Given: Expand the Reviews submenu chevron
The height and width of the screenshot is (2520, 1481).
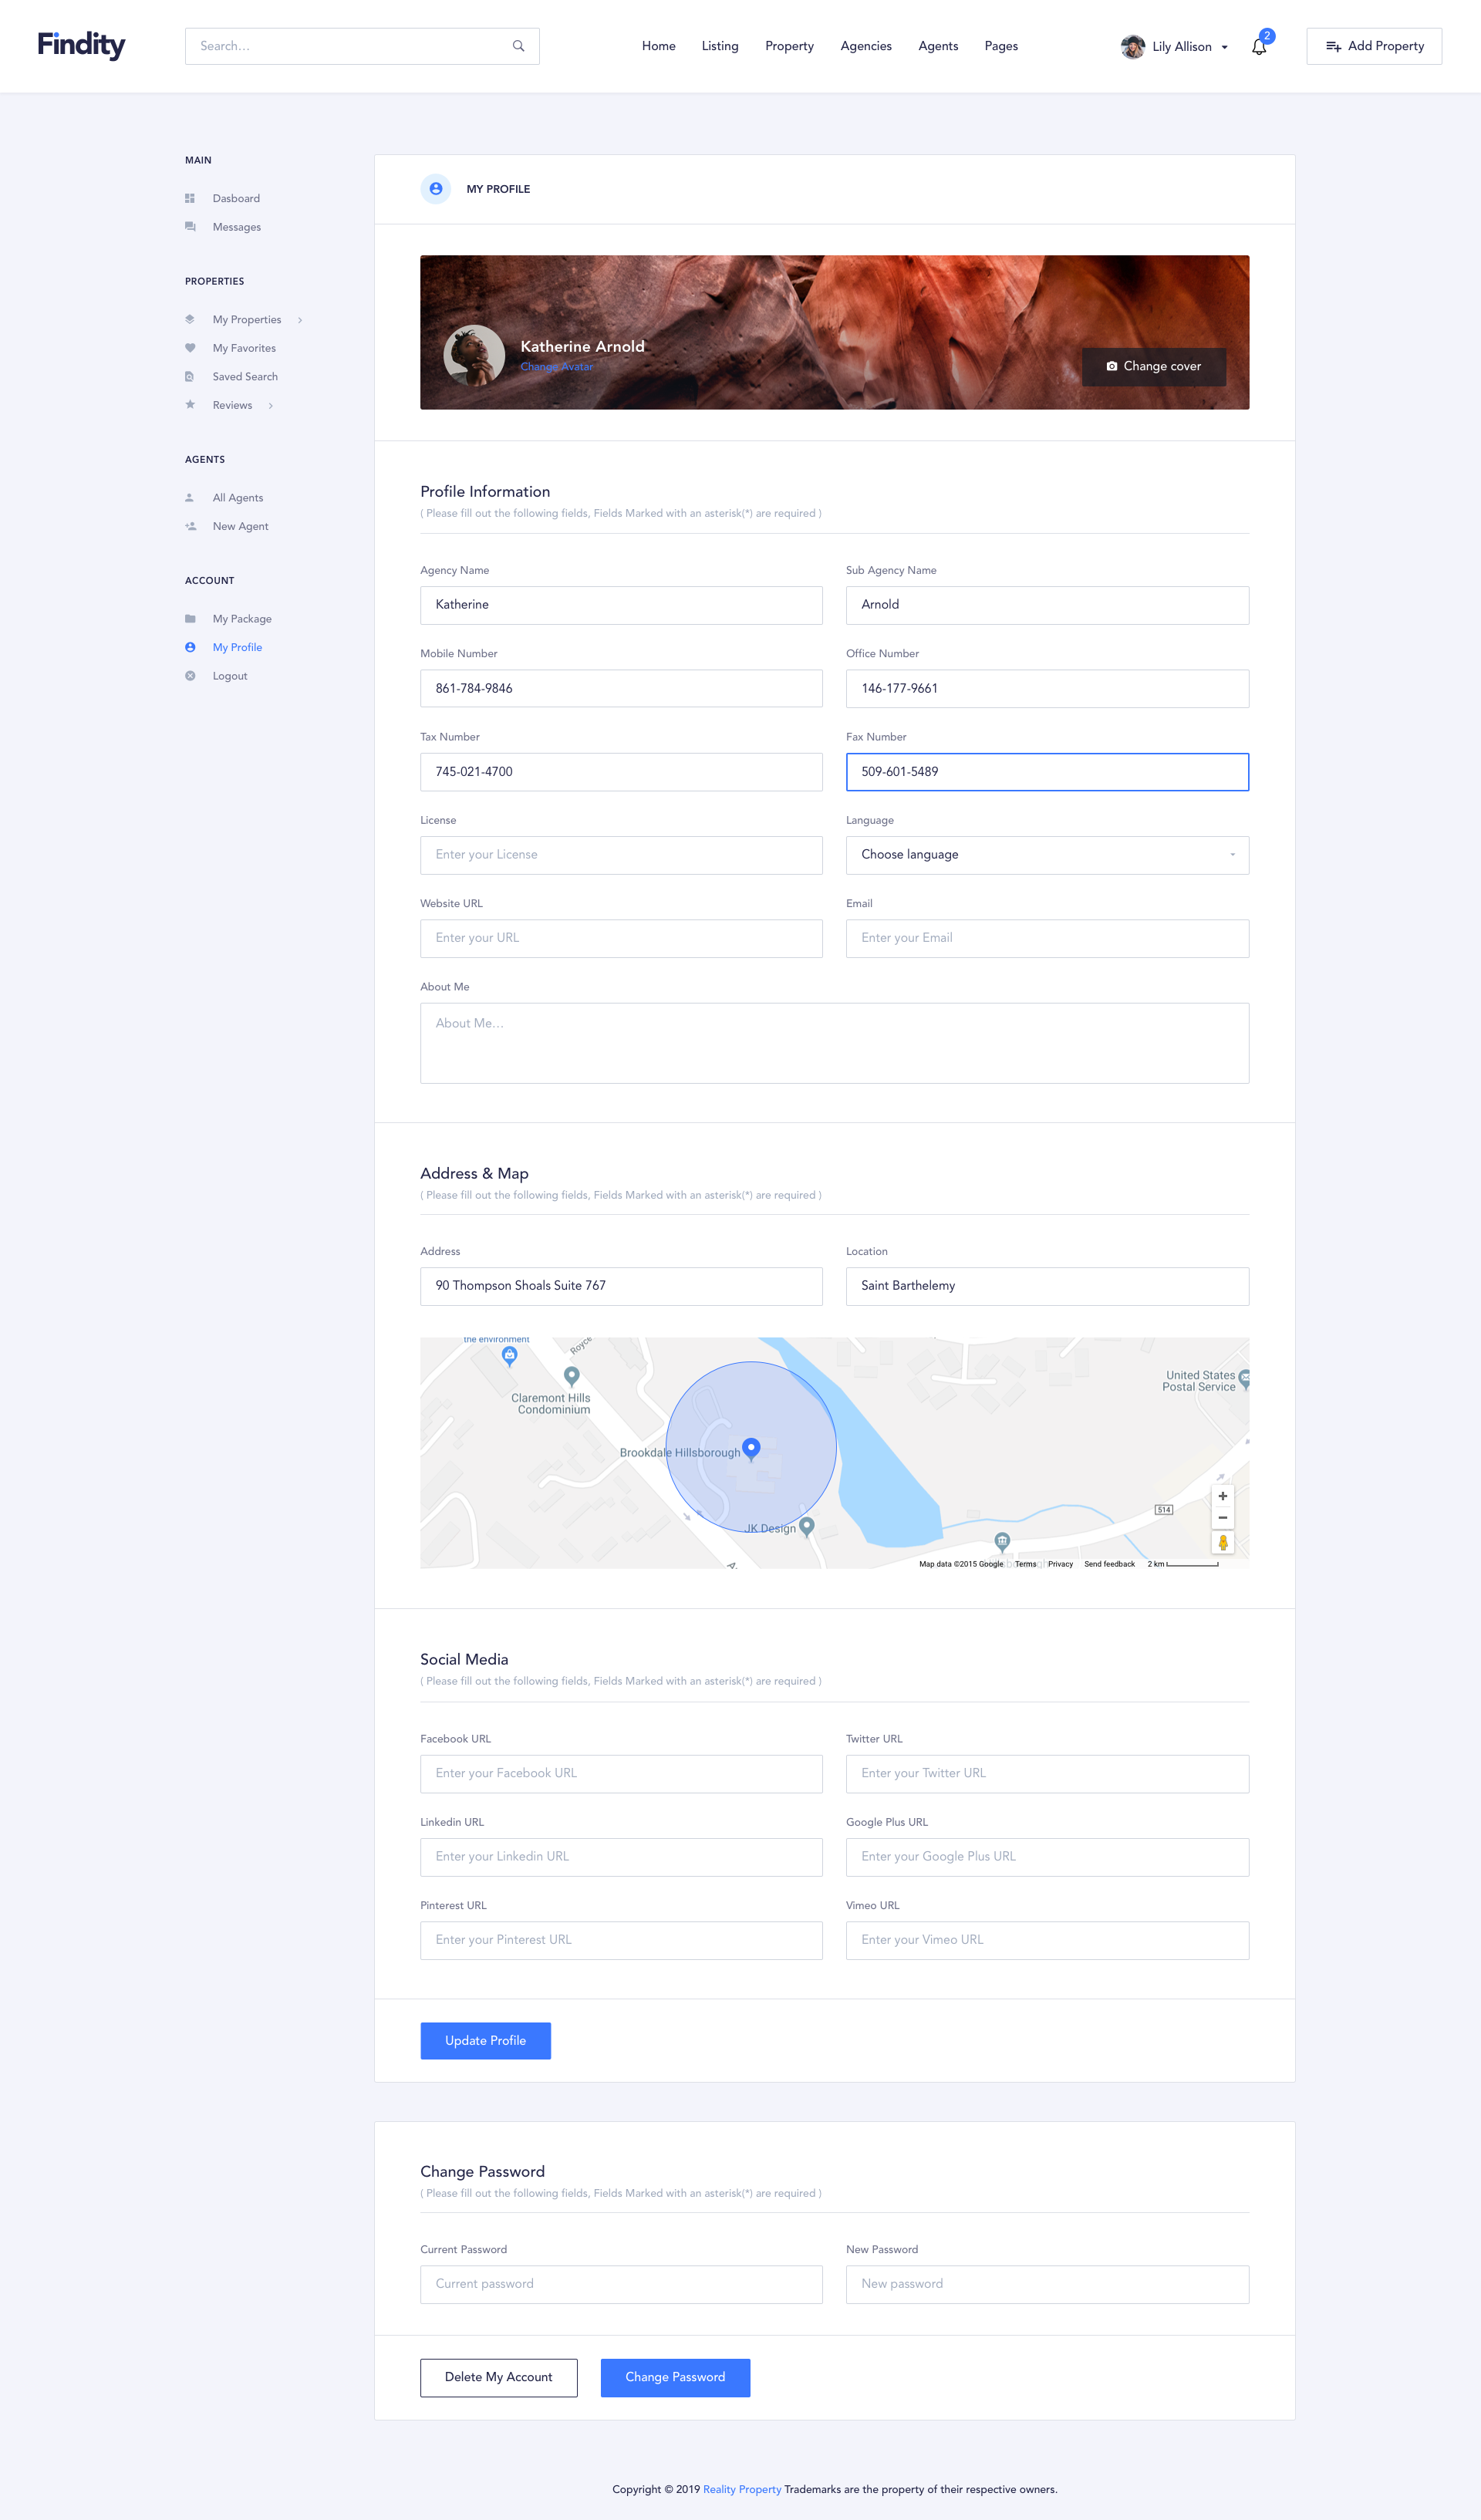Looking at the screenshot, I should pyautogui.click(x=271, y=406).
